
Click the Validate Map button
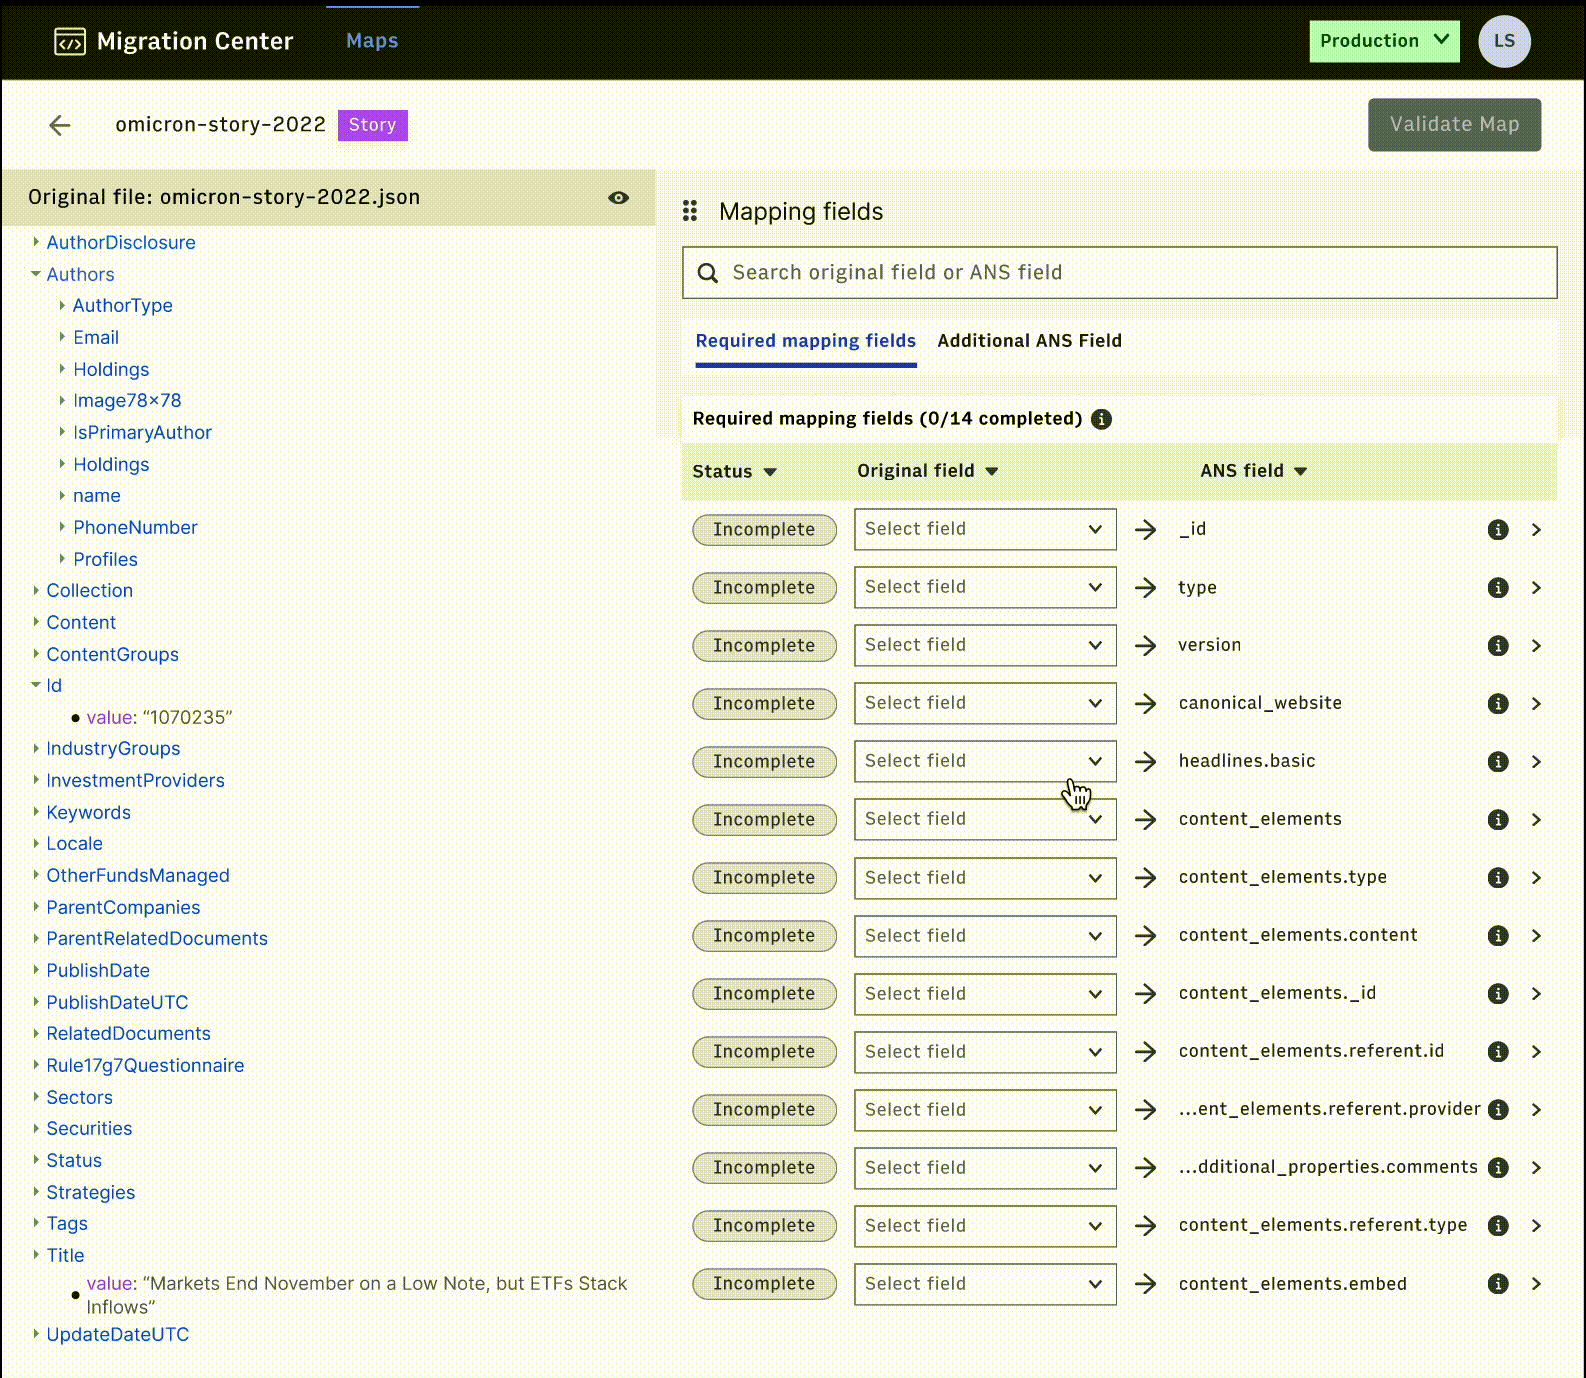coord(1454,125)
